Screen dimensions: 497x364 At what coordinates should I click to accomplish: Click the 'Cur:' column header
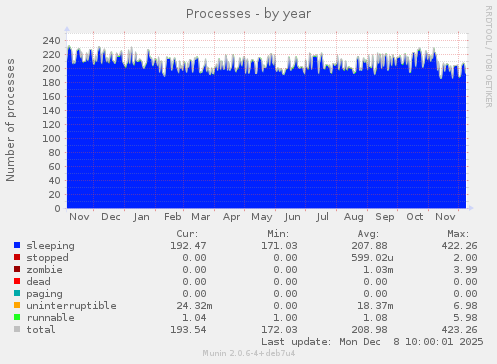pyautogui.click(x=187, y=234)
